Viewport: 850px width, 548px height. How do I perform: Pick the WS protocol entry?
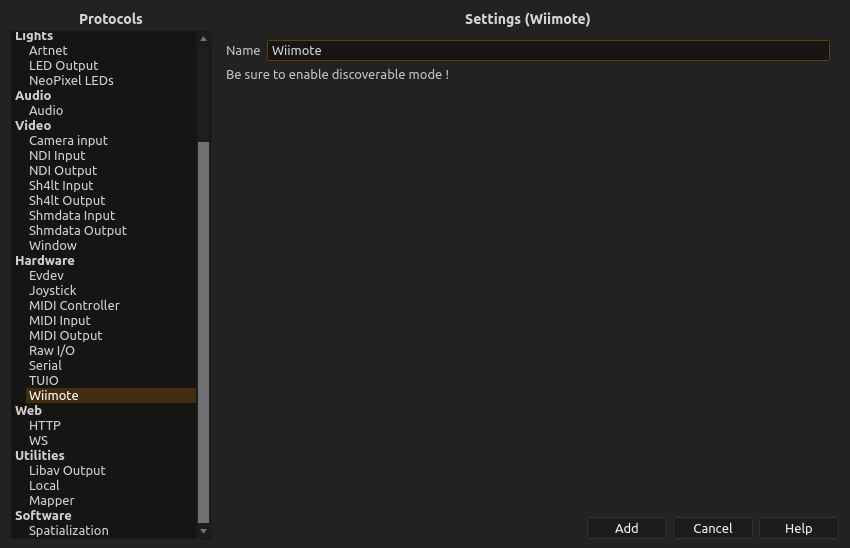pyautogui.click(x=38, y=440)
